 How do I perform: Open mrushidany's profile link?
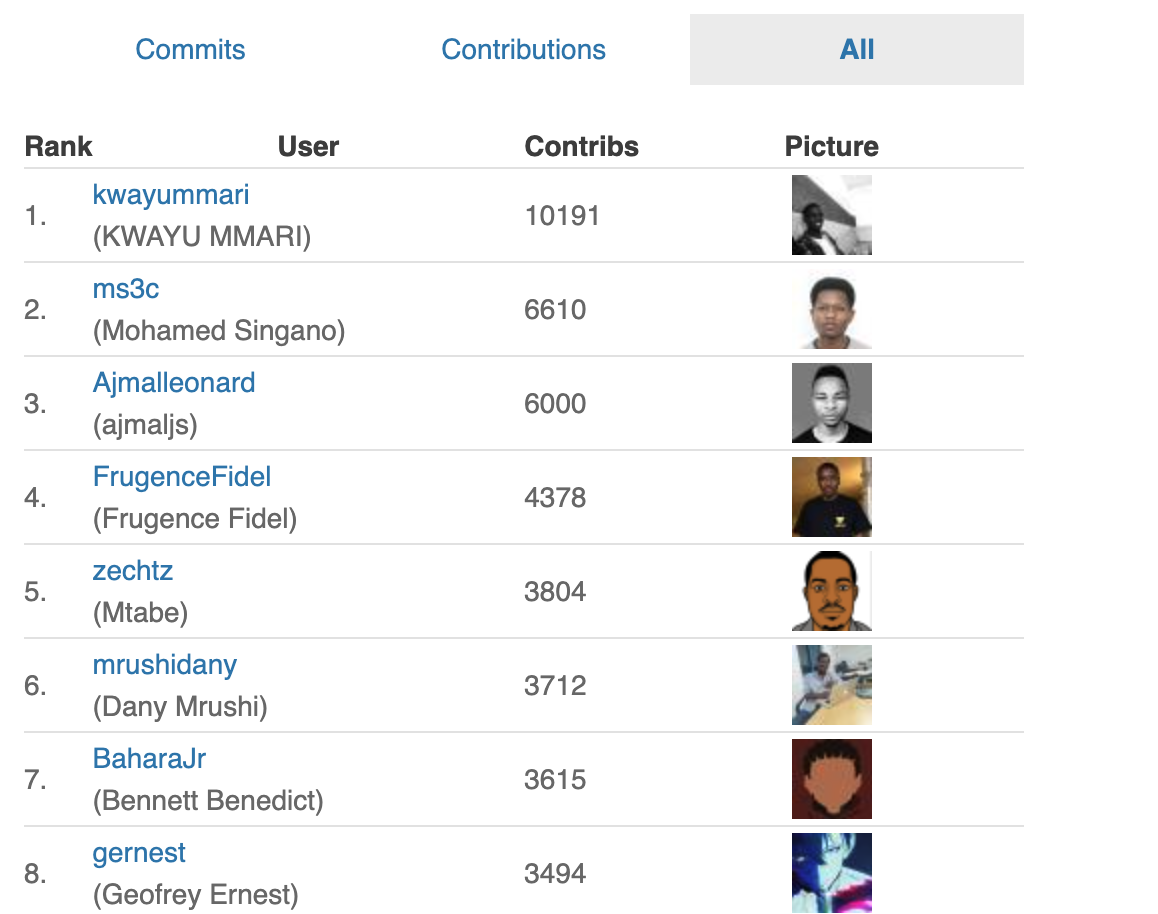click(165, 665)
